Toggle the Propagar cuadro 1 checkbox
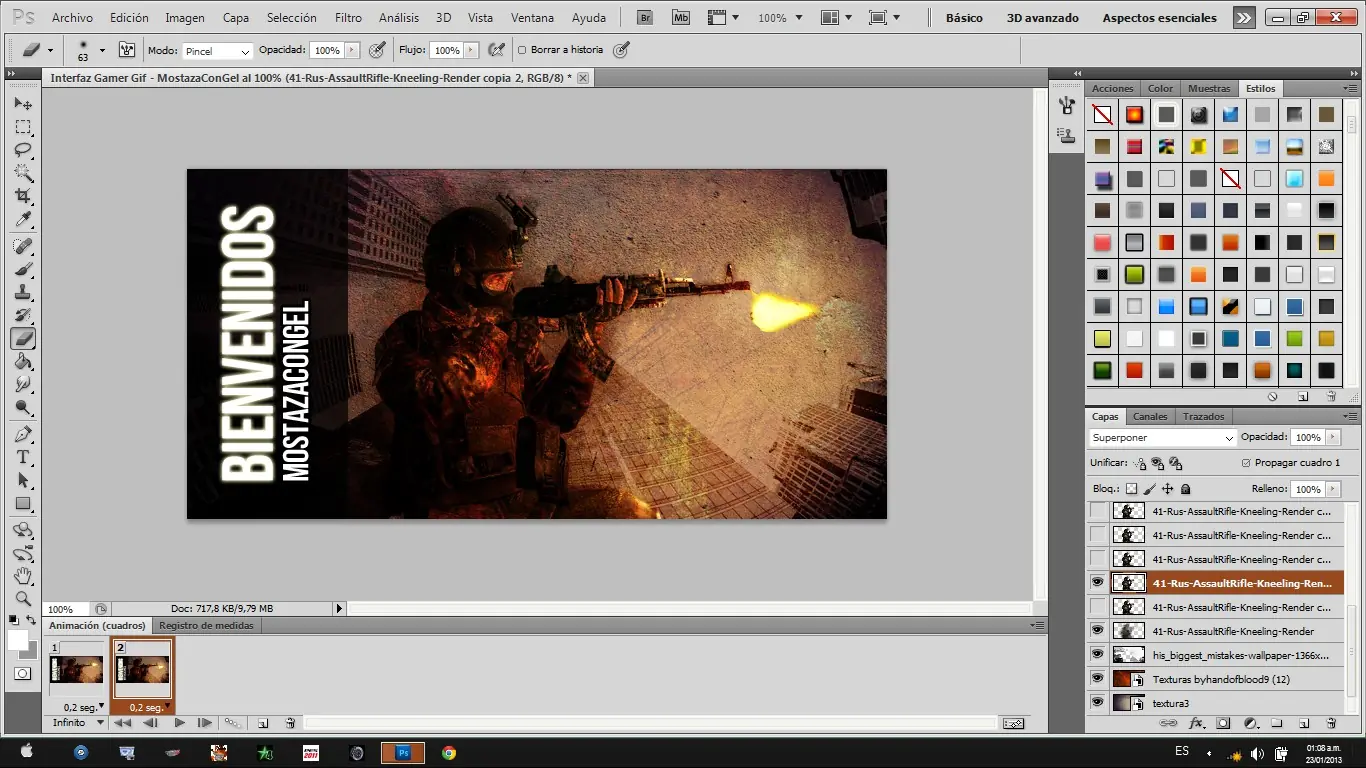1366x768 pixels. [x=1245, y=463]
